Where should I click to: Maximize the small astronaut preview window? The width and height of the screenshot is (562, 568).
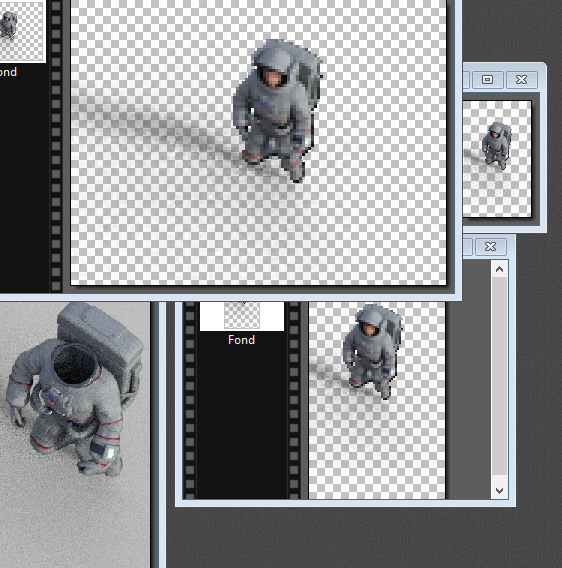tap(487, 79)
